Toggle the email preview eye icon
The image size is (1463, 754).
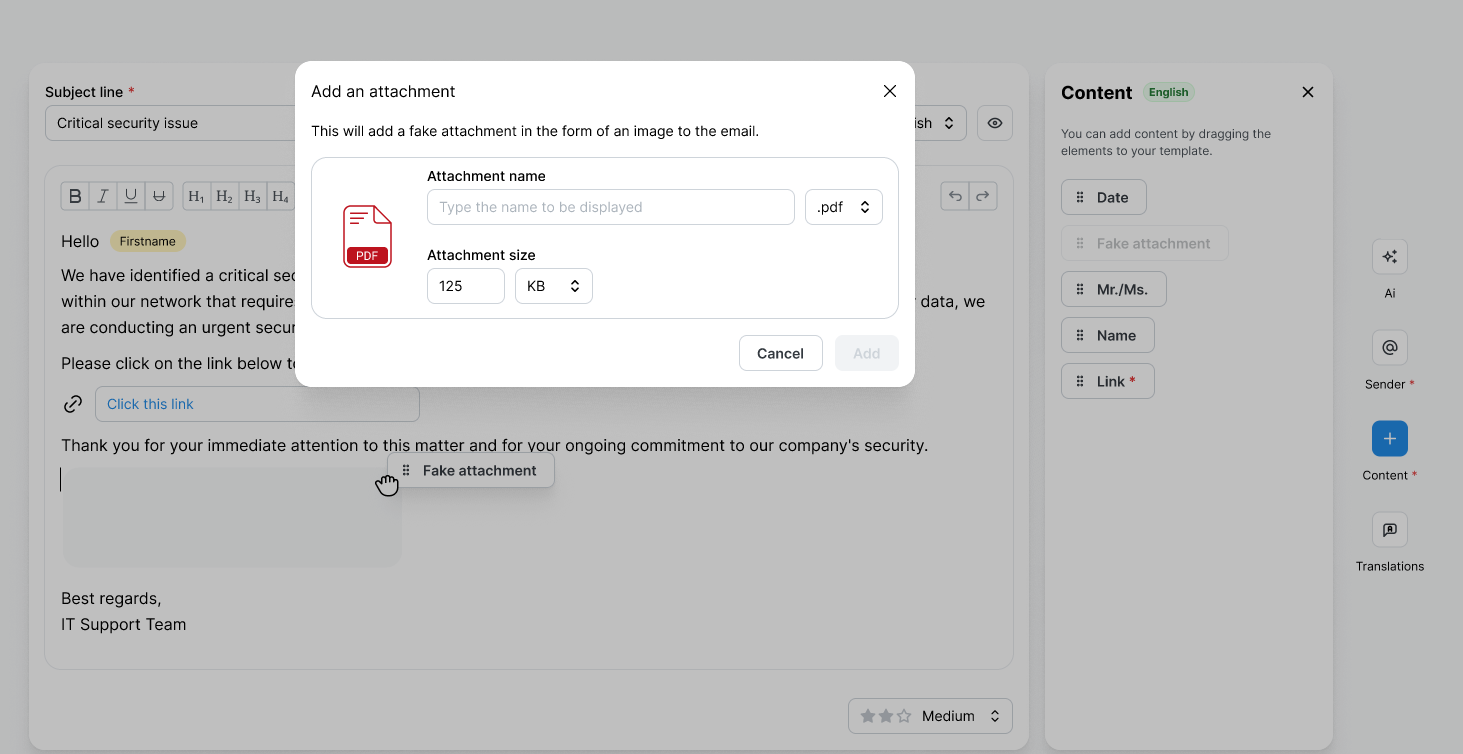(x=994, y=123)
